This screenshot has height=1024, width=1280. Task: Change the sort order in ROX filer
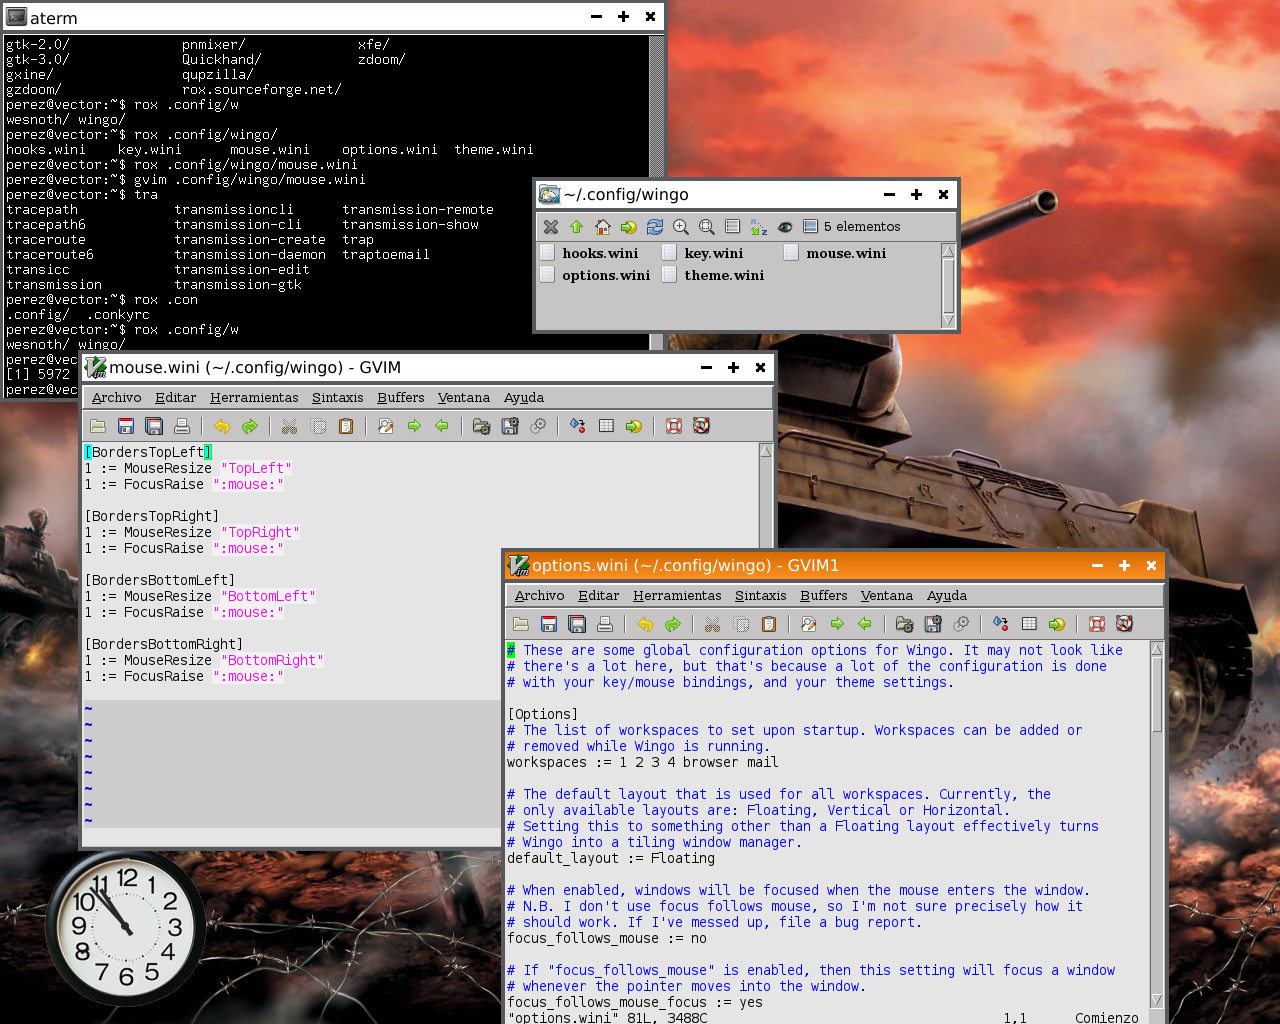(759, 227)
